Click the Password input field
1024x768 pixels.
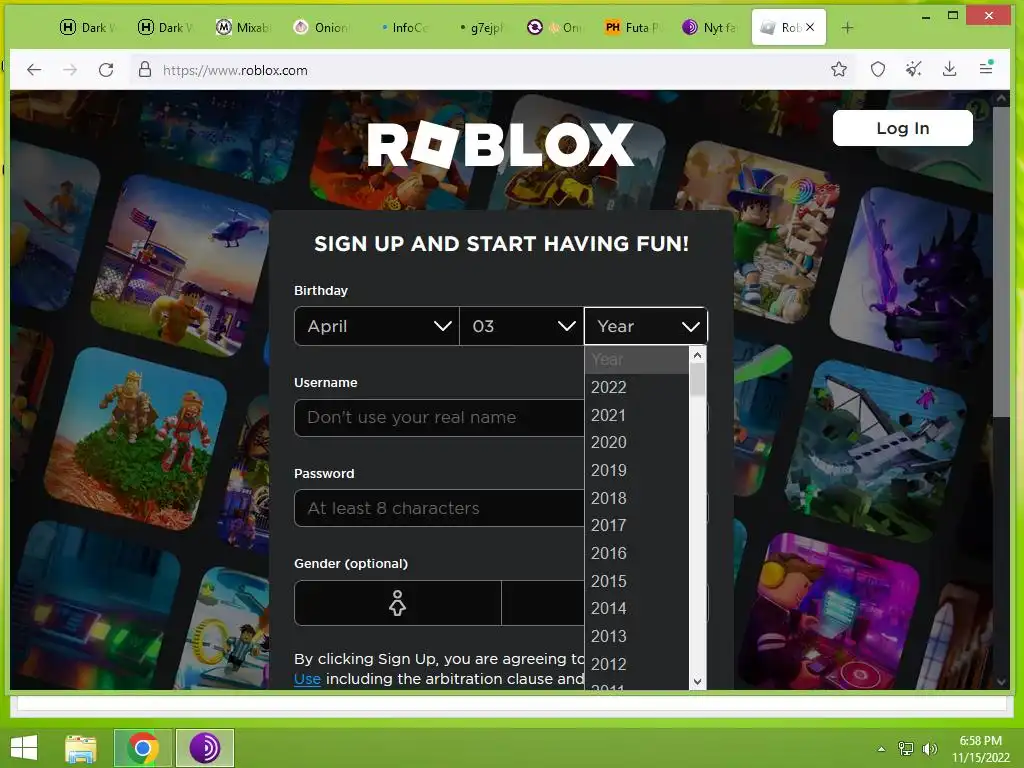click(x=439, y=508)
